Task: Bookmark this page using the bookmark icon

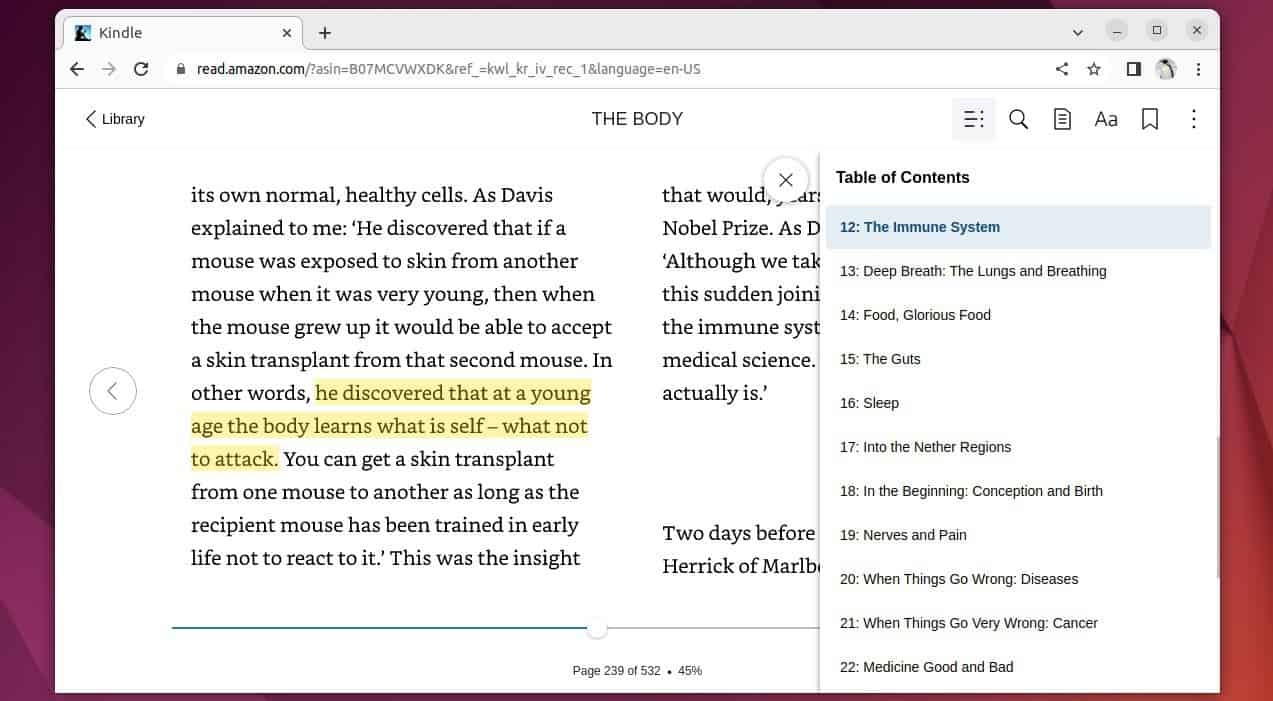Action: tap(1150, 119)
